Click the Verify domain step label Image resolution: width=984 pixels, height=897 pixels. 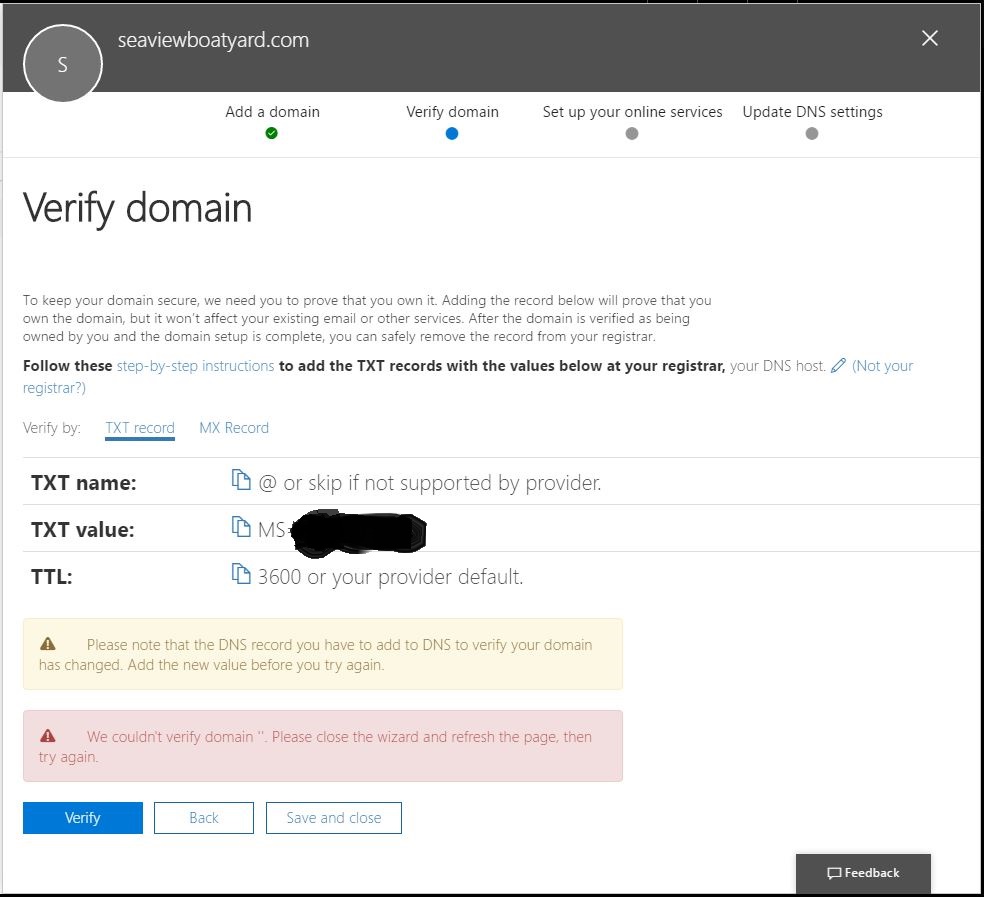(x=452, y=112)
